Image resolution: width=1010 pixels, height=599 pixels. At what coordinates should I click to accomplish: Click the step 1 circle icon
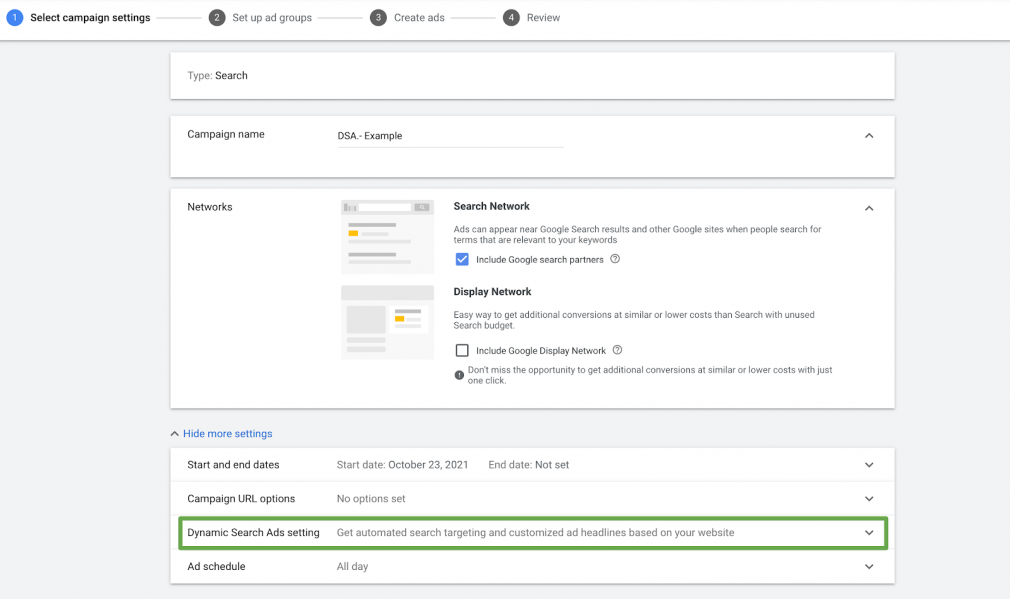click(15, 17)
